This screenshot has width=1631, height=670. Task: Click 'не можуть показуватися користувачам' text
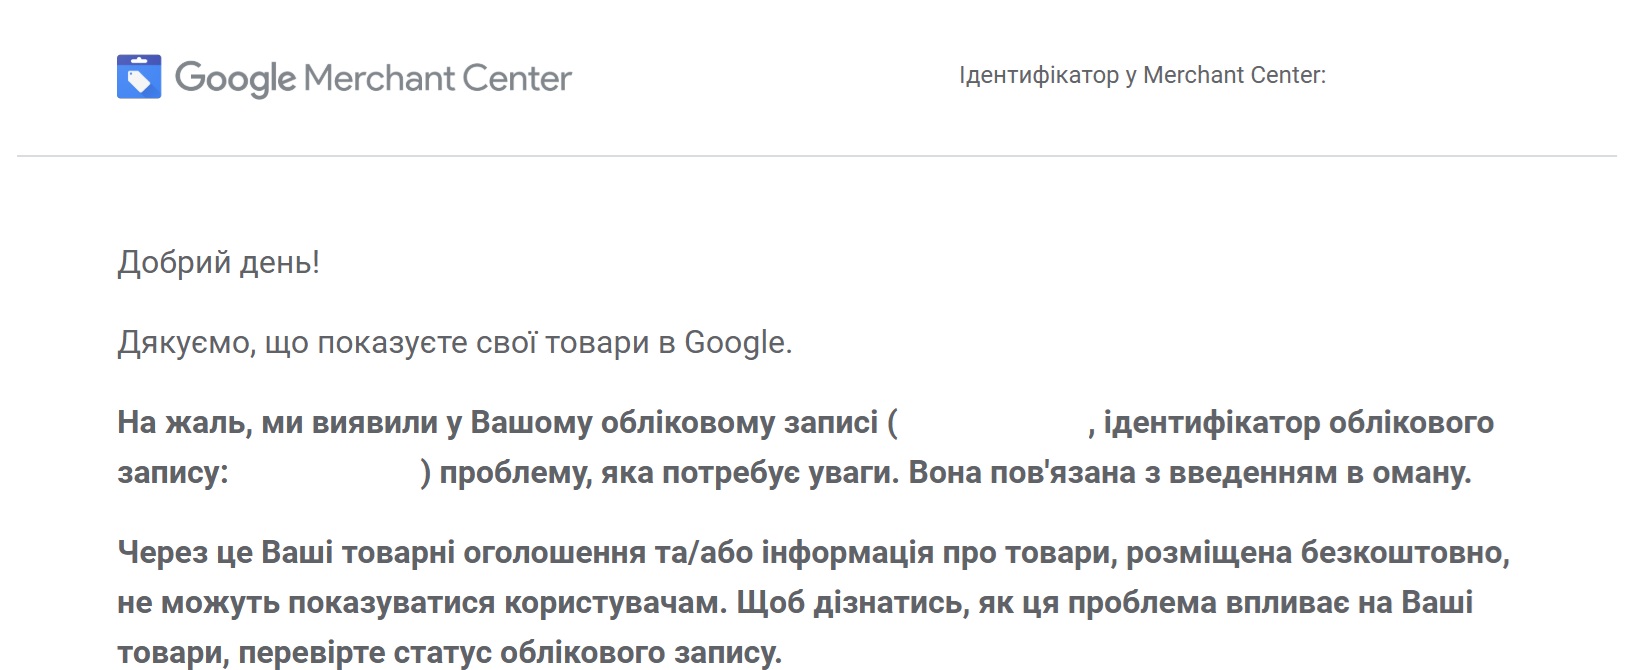point(421,603)
